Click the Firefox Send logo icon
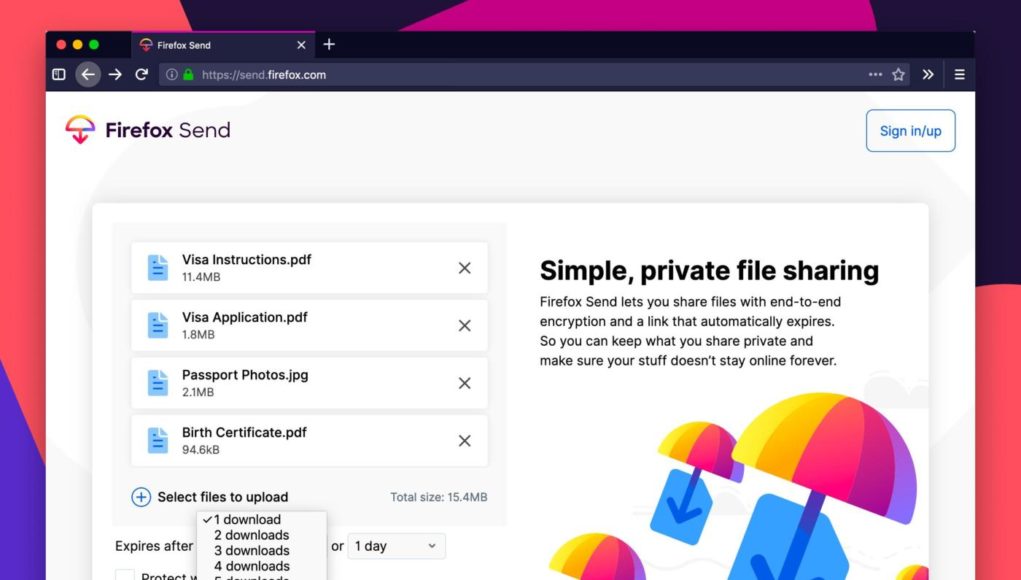1021x580 pixels. click(80, 130)
